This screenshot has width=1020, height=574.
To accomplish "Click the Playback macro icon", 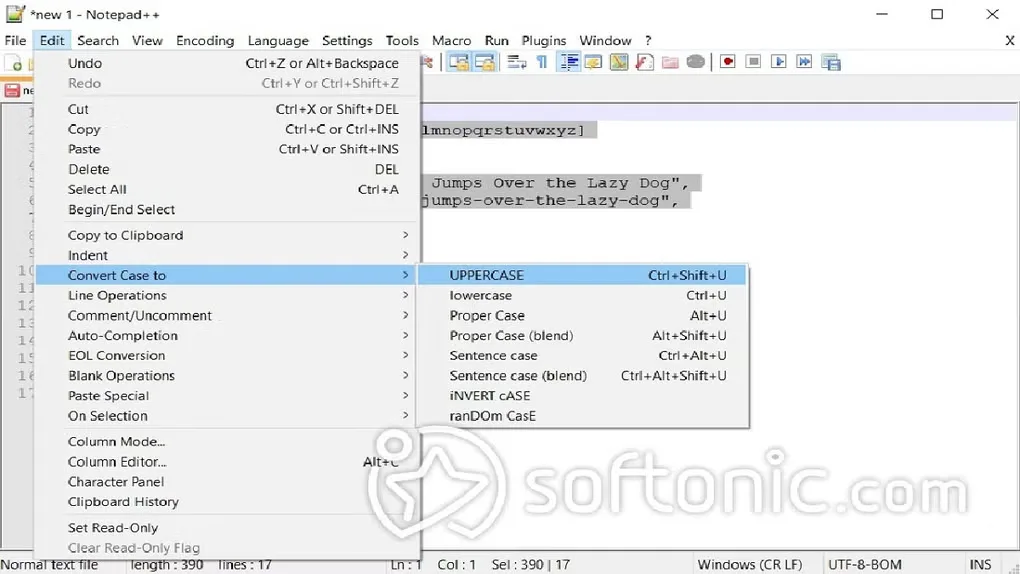I will (x=778, y=62).
